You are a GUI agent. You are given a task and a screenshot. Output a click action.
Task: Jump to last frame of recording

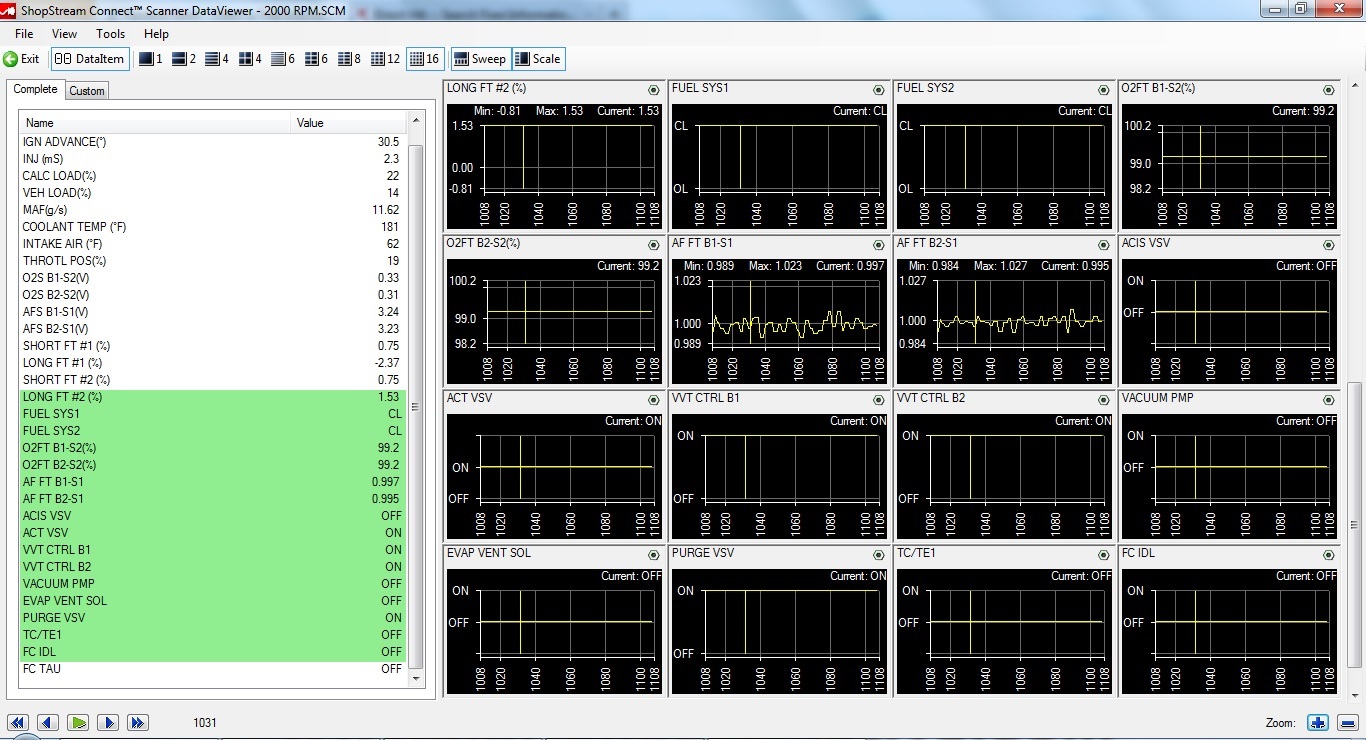tap(138, 722)
